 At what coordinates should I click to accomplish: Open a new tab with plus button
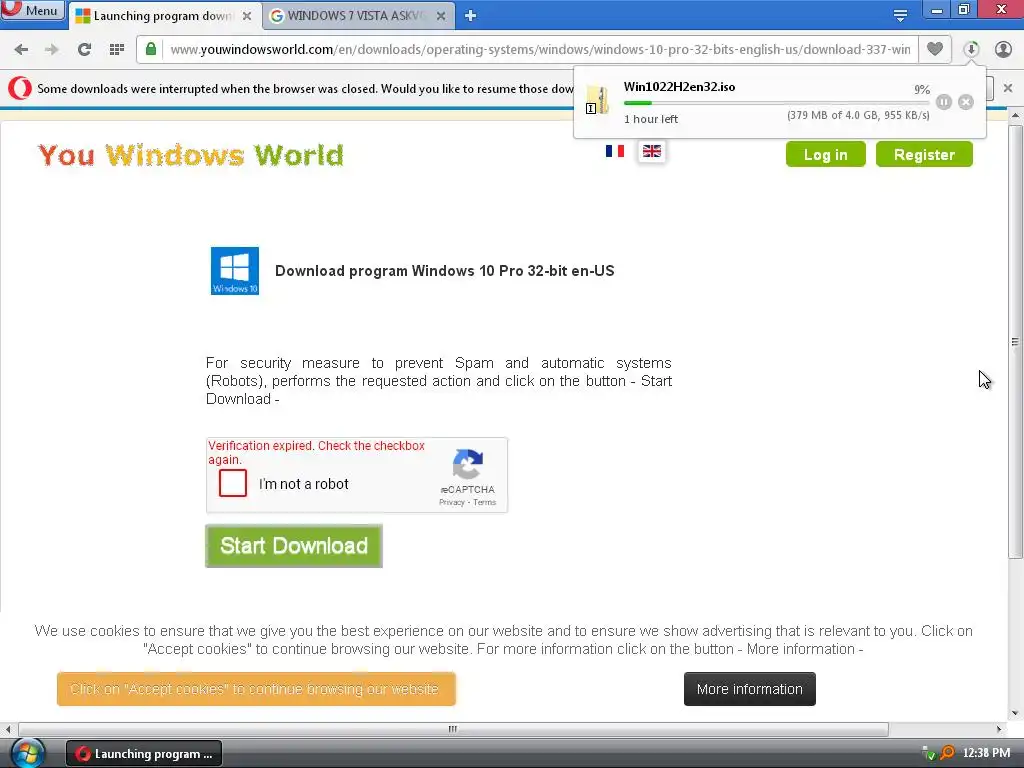coord(470,16)
